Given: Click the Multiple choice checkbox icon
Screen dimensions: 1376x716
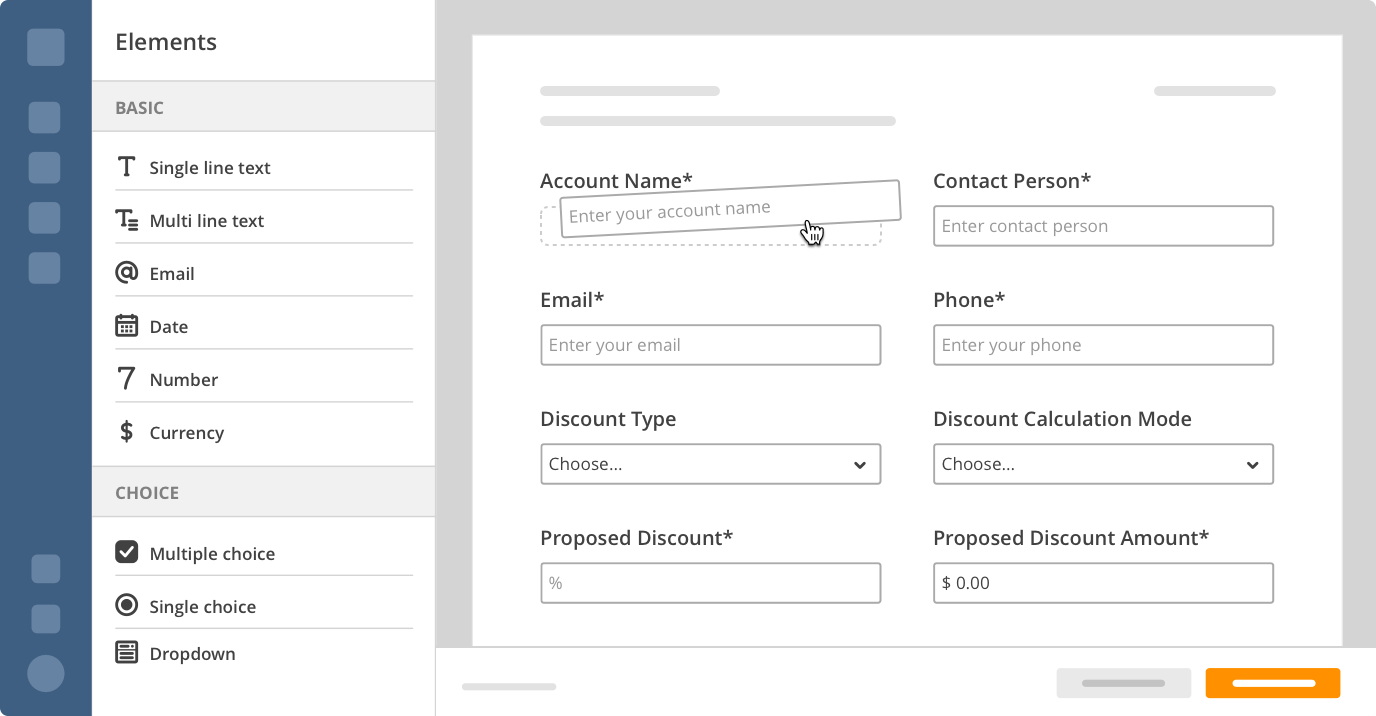Looking at the screenshot, I should coord(126,552).
